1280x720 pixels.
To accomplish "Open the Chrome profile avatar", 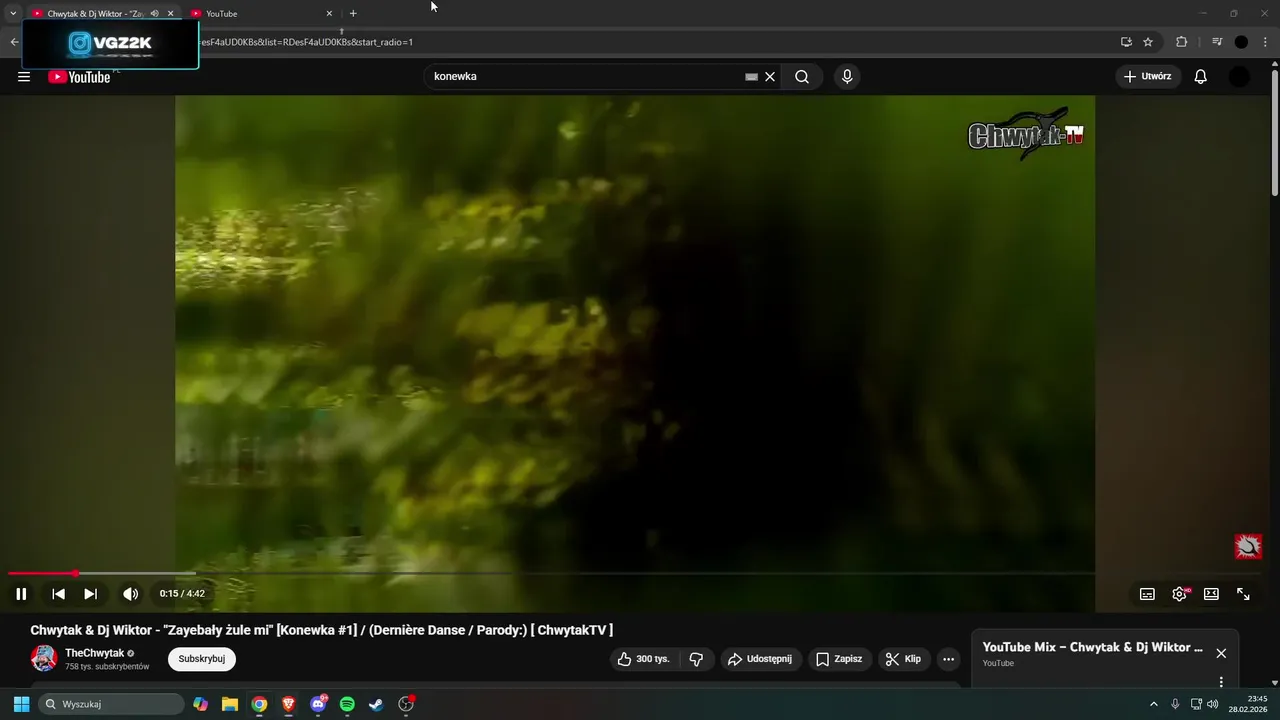I will point(1241,42).
